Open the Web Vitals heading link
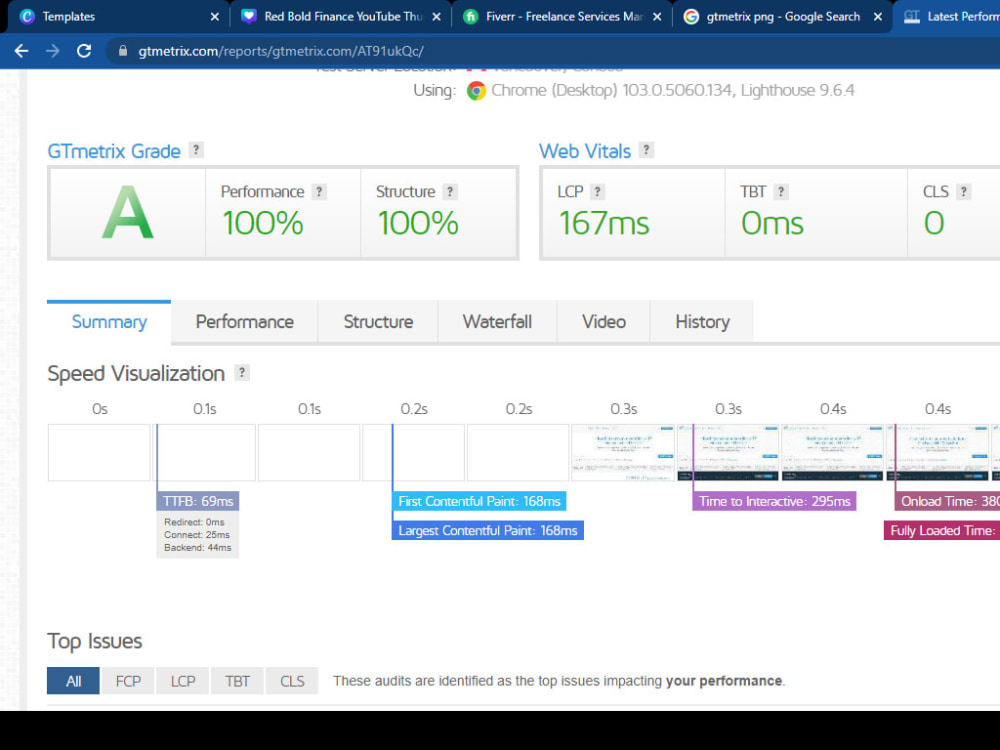 coord(585,151)
